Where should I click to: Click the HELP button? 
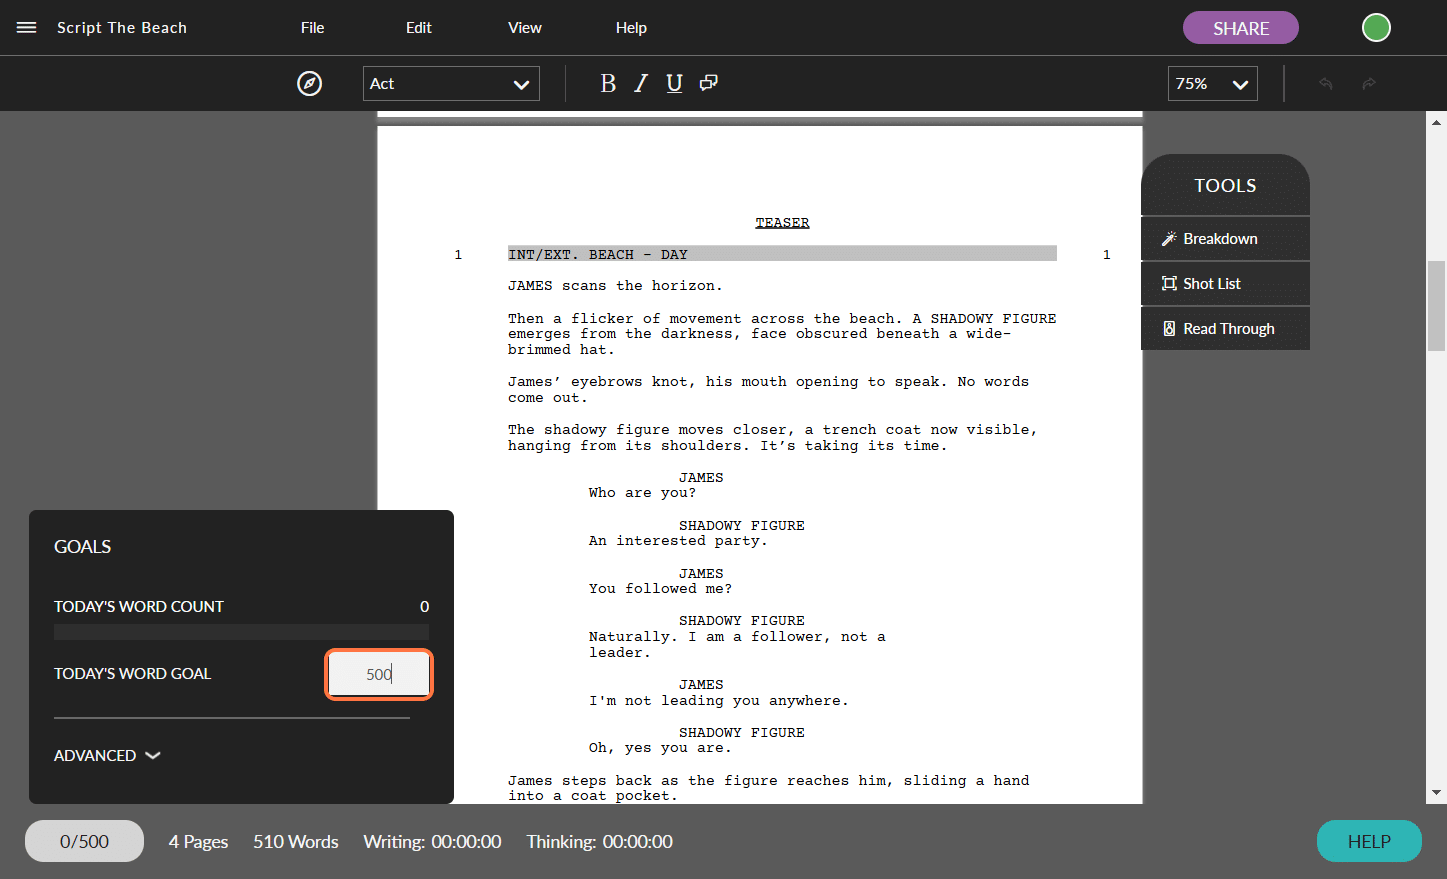(x=1368, y=841)
